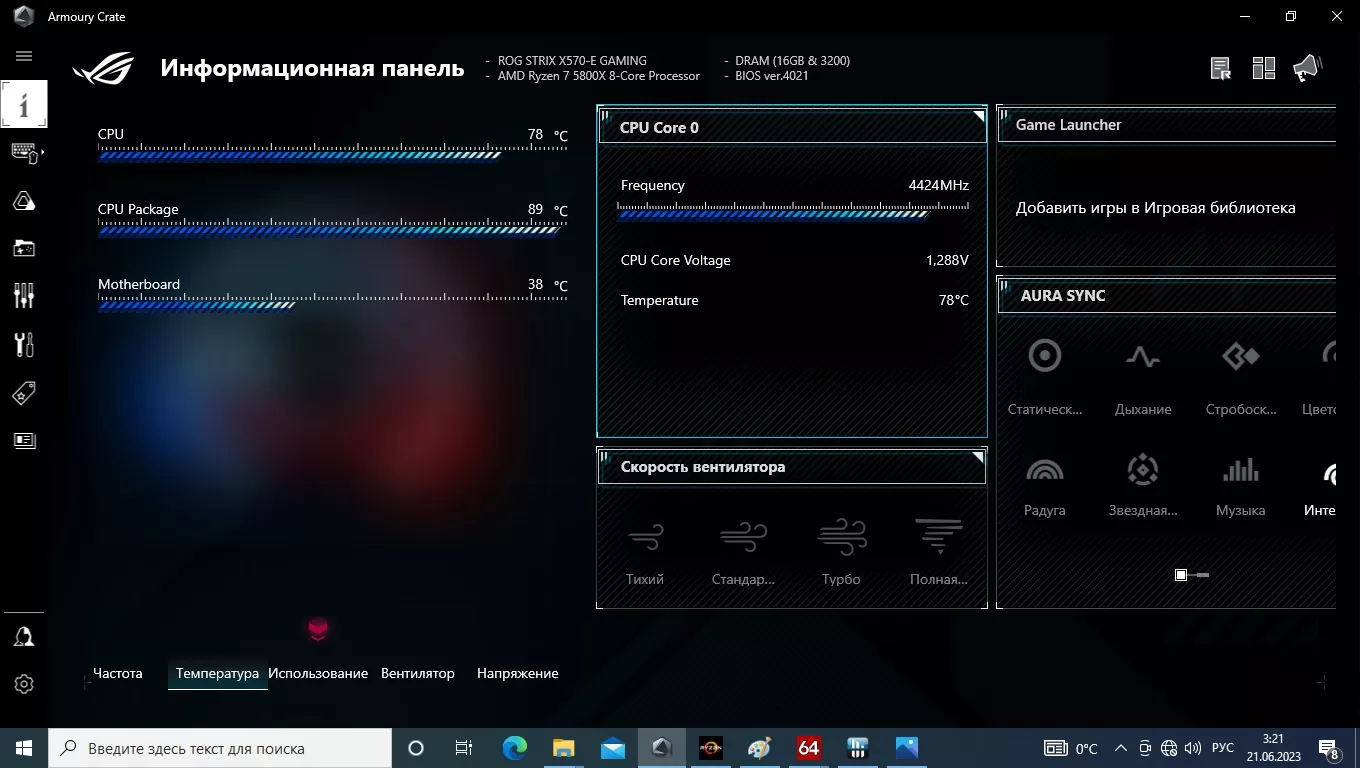This screenshot has height=768, width=1360.
Task: Open the Scenario Profiles sliders icon in the sidebar
Action: pyautogui.click(x=24, y=295)
